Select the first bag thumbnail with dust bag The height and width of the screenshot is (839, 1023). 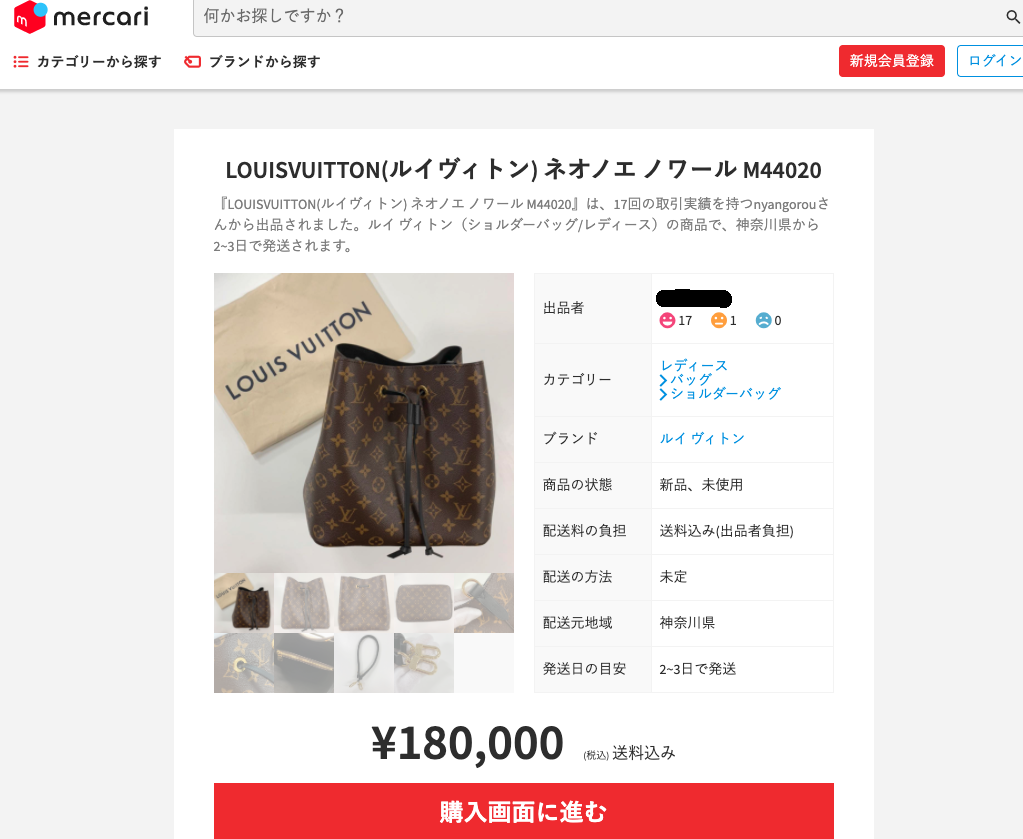(244, 603)
